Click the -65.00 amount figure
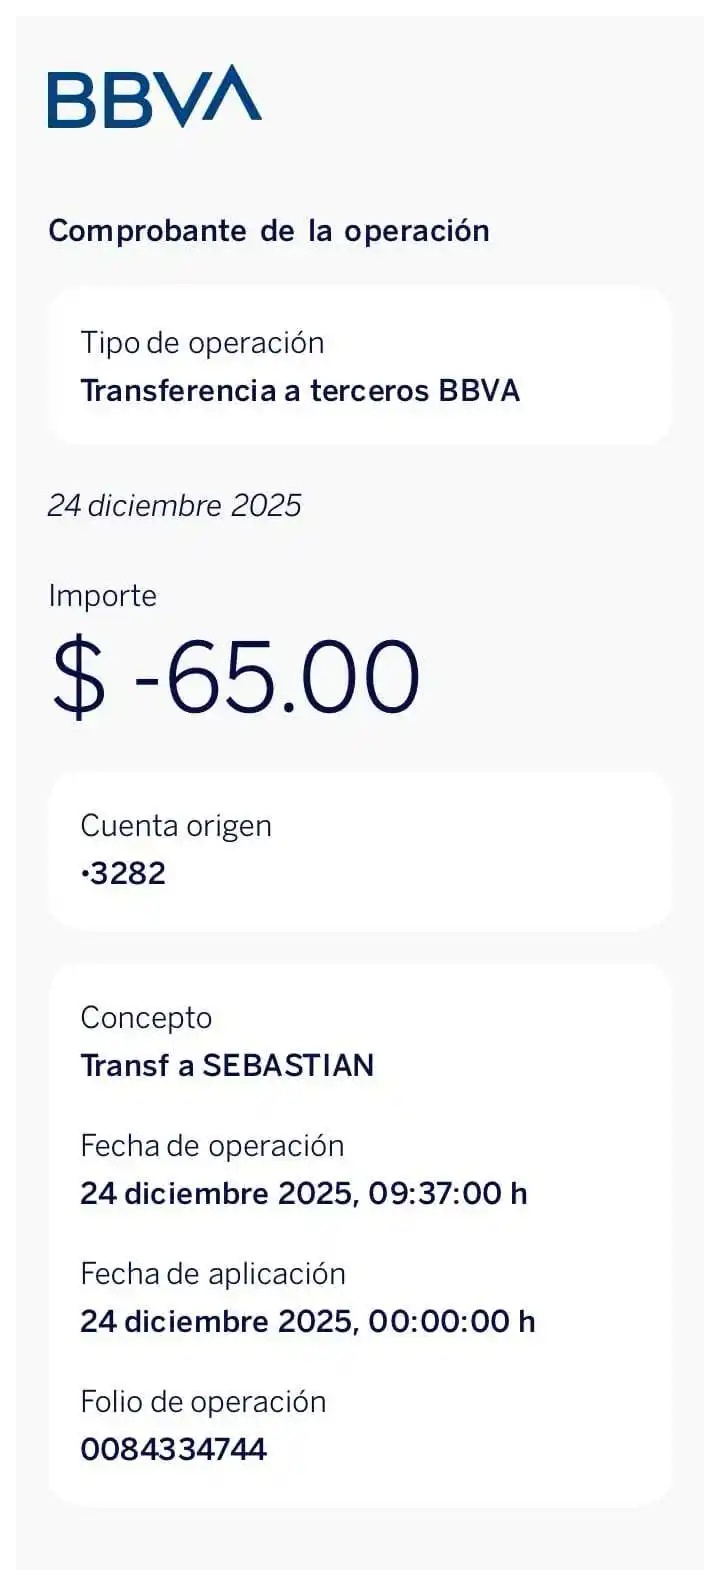Image resolution: width=704 pixels, height=1594 pixels. tap(277, 676)
